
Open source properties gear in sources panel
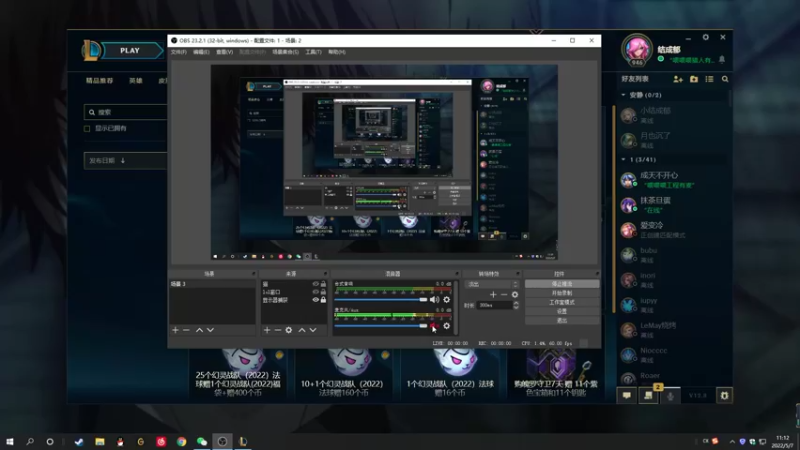tap(289, 330)
